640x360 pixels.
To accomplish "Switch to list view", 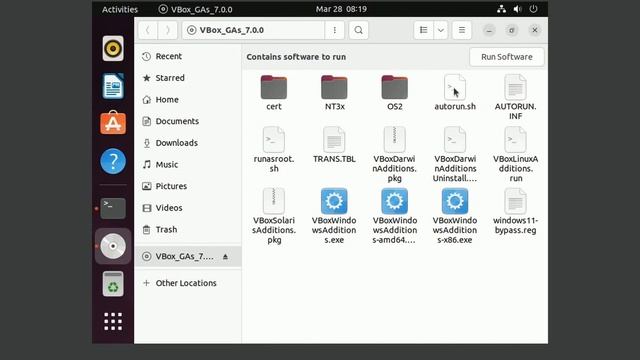I will pos(423,30).
